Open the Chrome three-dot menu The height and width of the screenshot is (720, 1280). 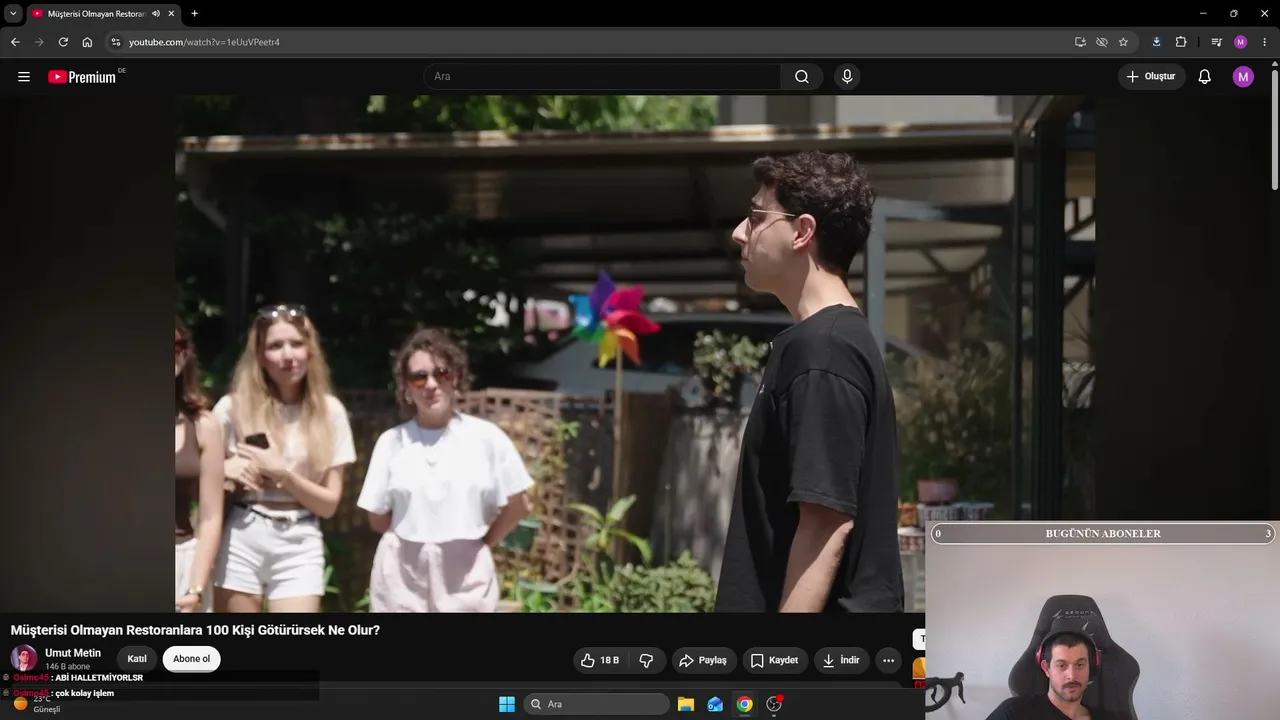(x=1264, y=42)
